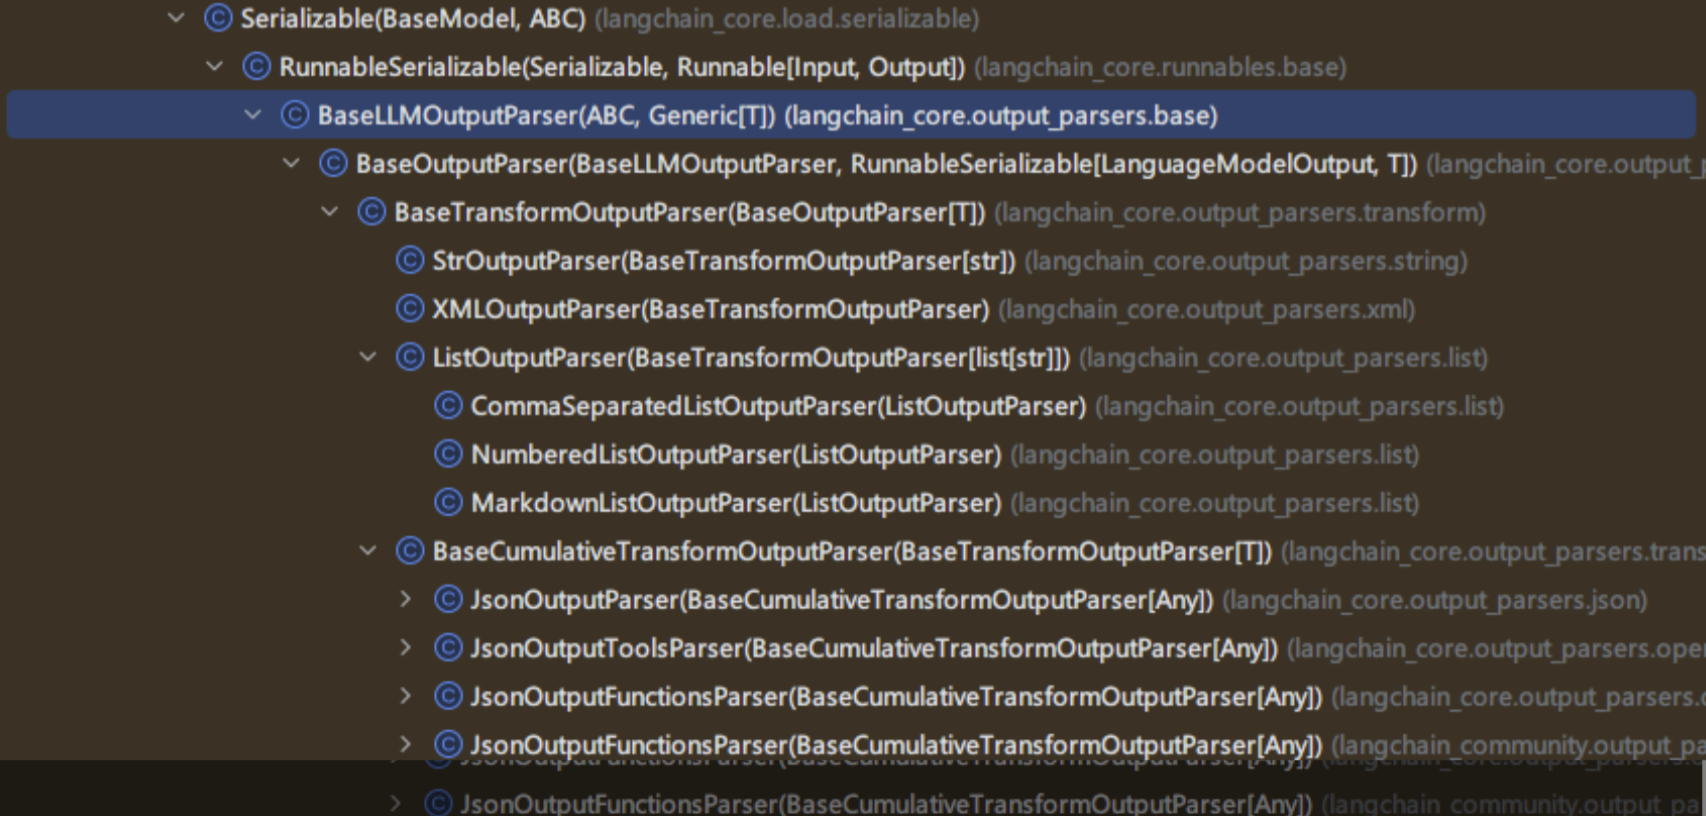Click the (langchain_core.output_parsers.base) module text
Image resolution: width=1706 pixels, height=816 pixels.
(x=1001, y=115)
